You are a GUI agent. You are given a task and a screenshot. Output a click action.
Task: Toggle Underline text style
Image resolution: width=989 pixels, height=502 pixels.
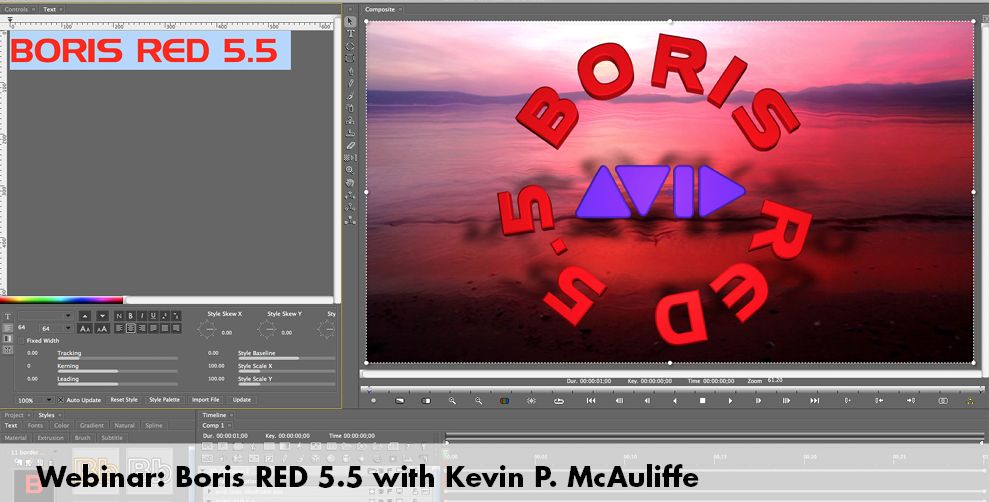pos(153,315)
